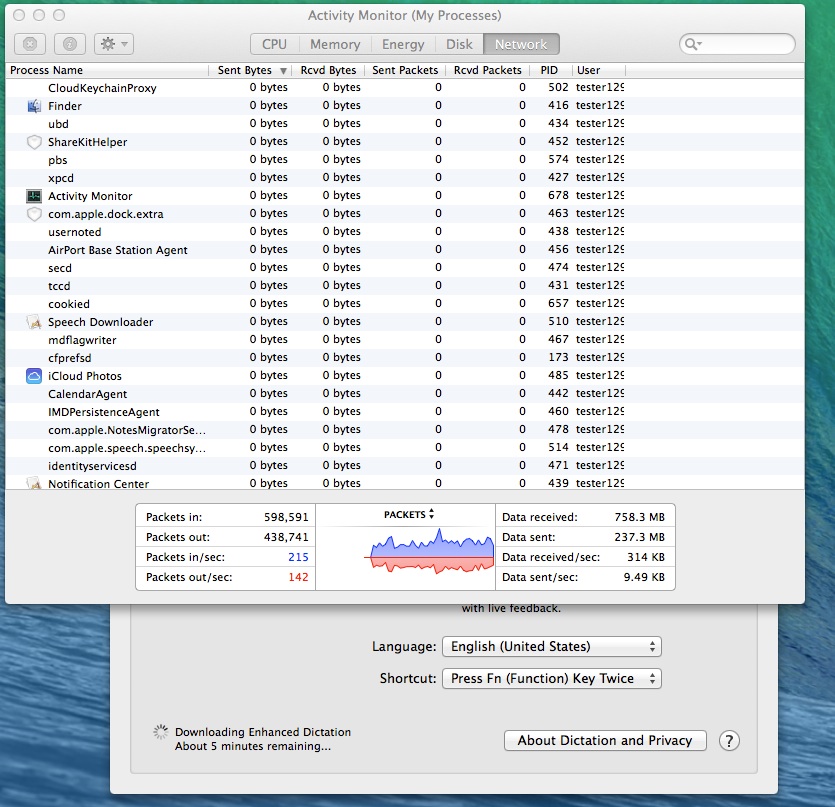This screenshot has height=807, width=835.
Task: Open the Shortcut dropdown in Dictation window
Action: pyautogui.click(x=552, y=679)
